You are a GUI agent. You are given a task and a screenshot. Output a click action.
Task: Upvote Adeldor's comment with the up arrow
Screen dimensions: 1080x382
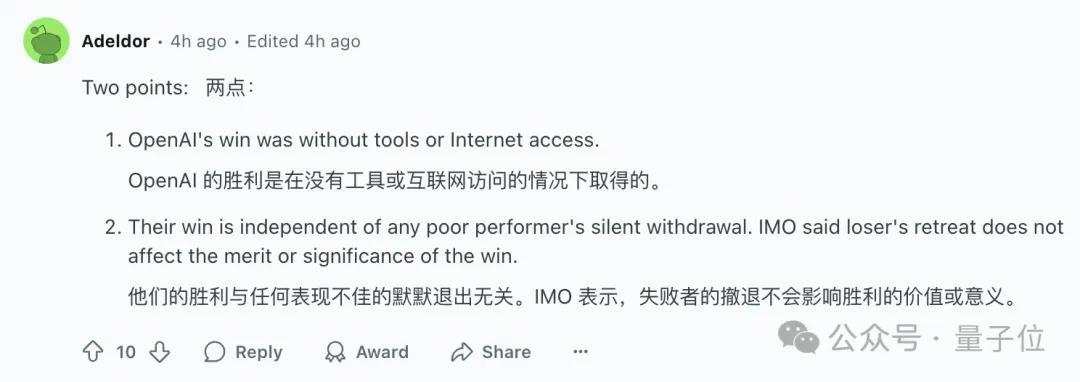(92, 352)
